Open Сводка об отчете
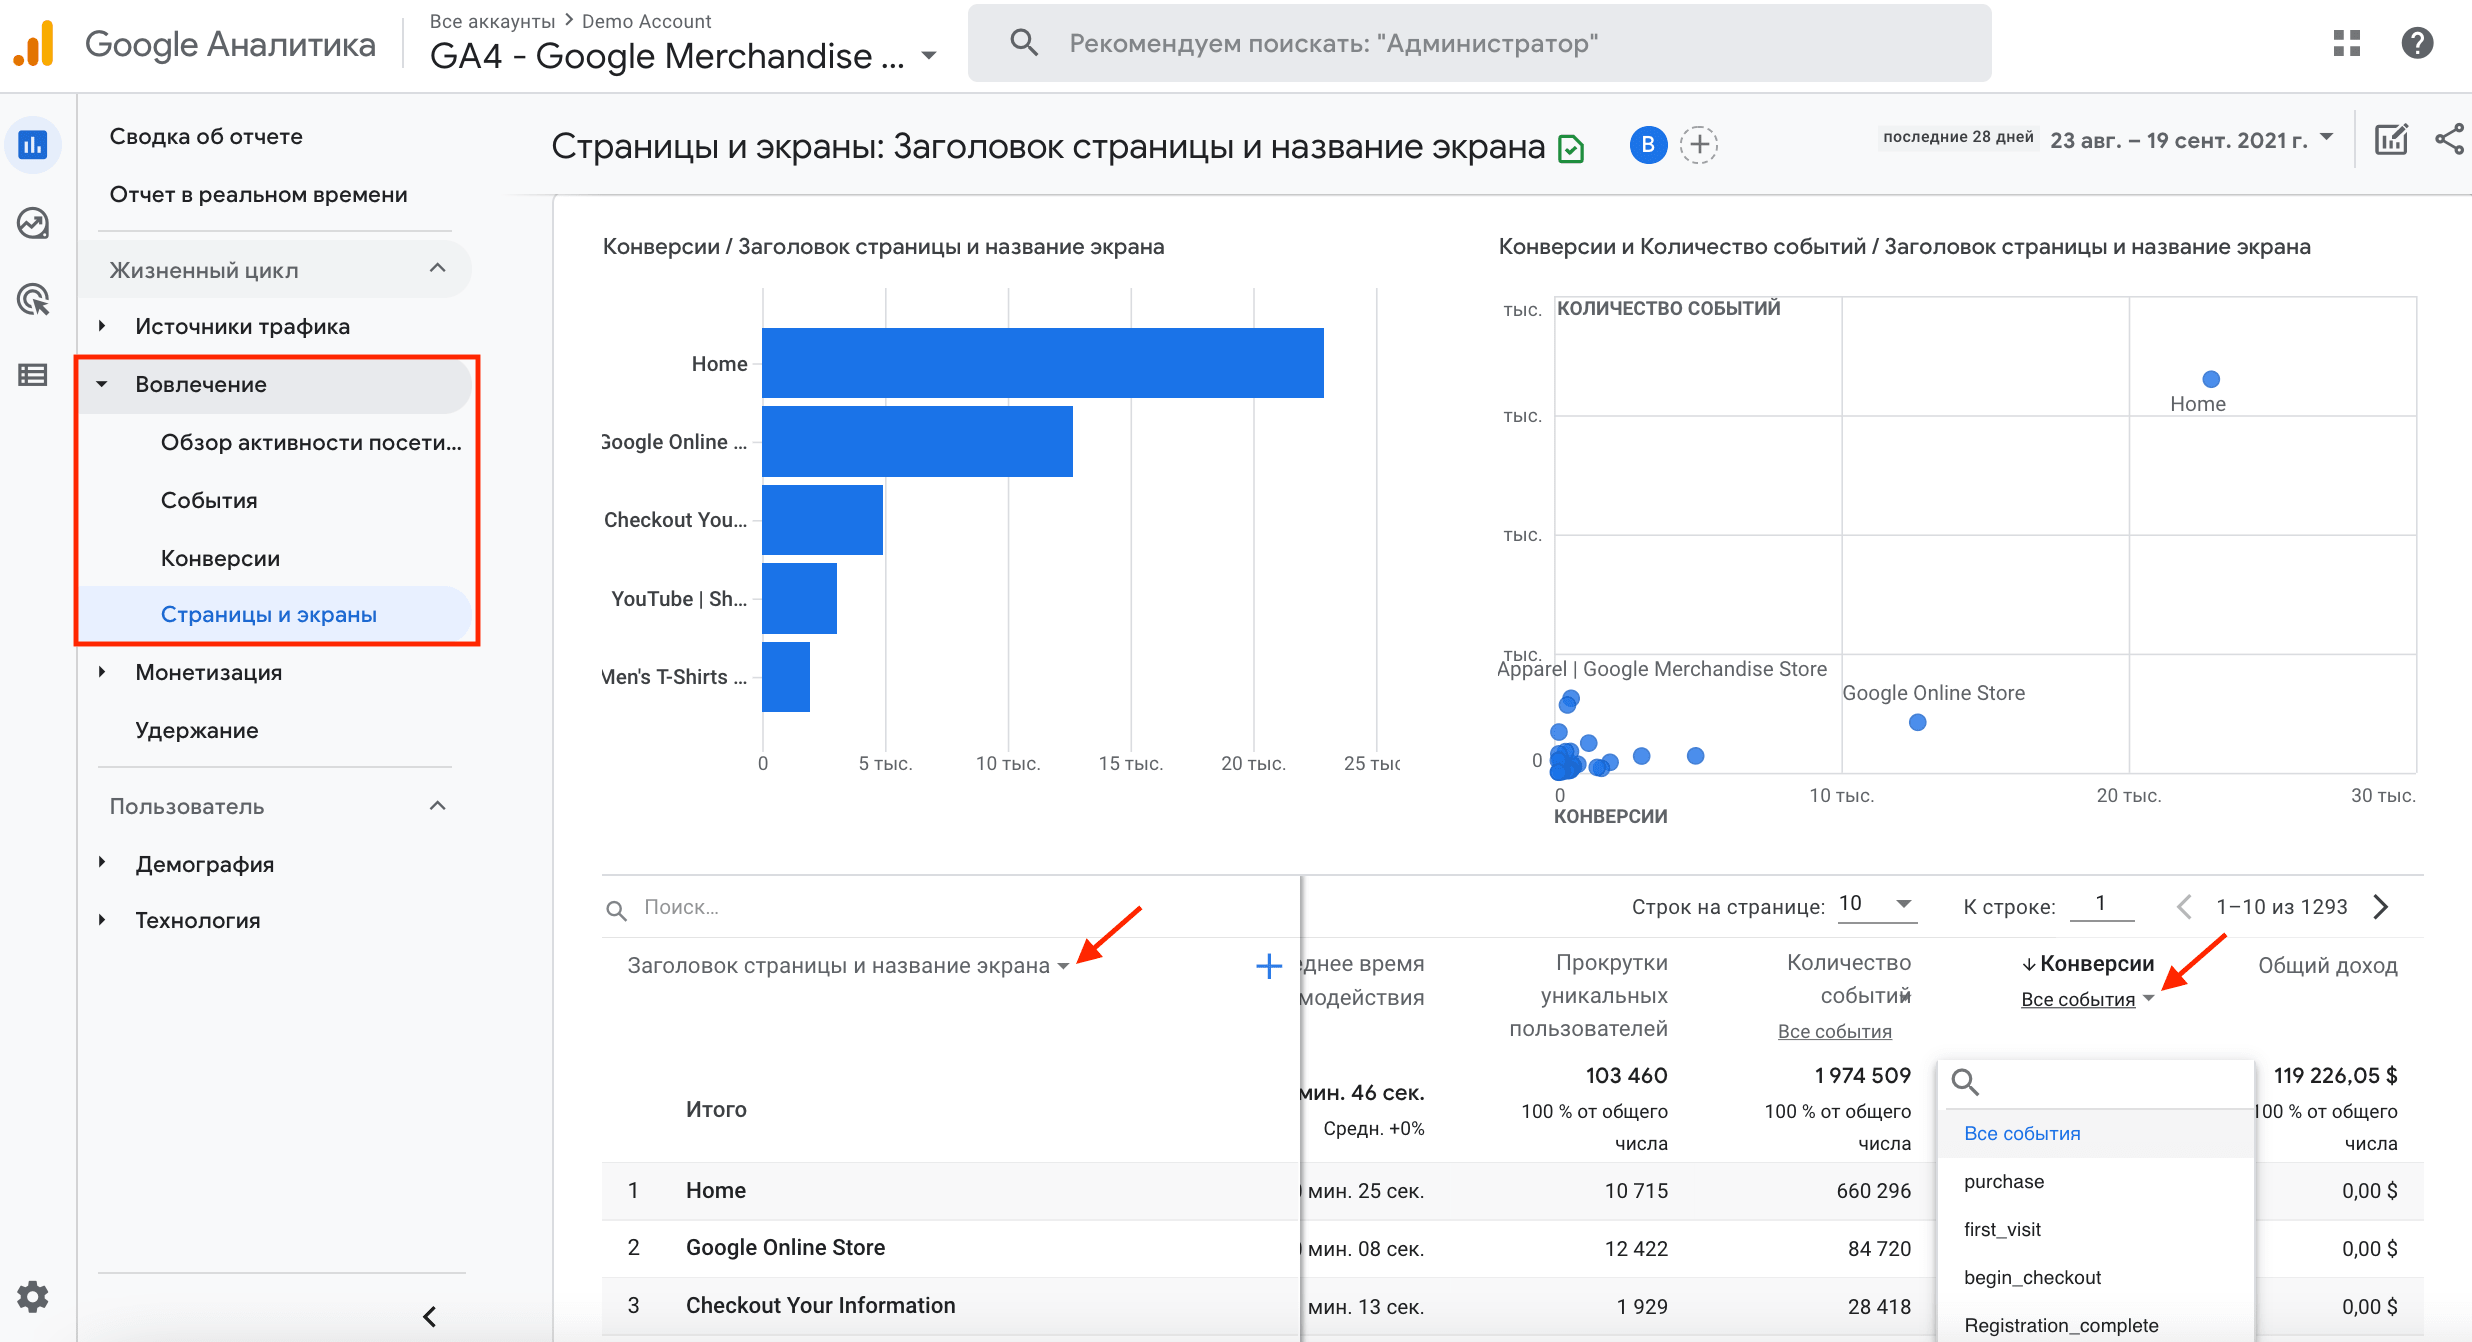This screenshot has width=2472, height=1342. [206, 137]
